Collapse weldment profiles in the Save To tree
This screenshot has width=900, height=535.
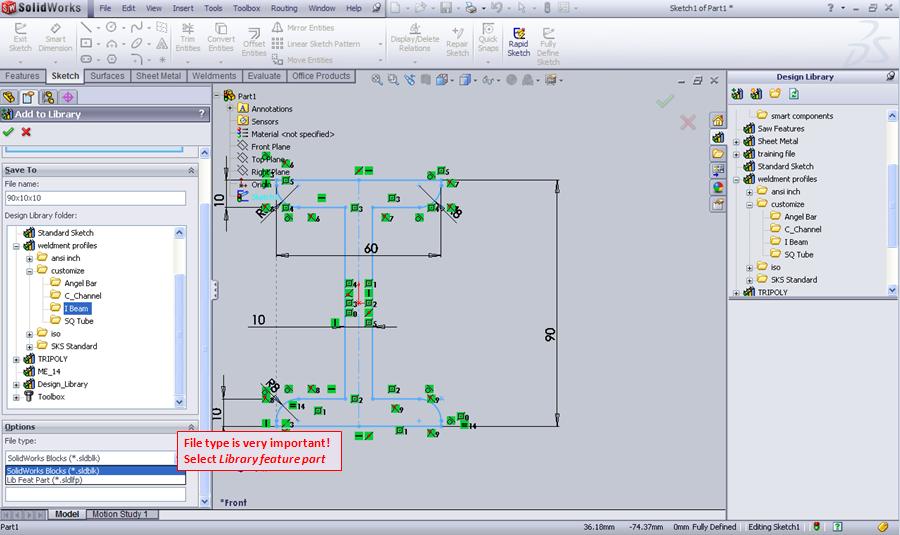point(16,246)
